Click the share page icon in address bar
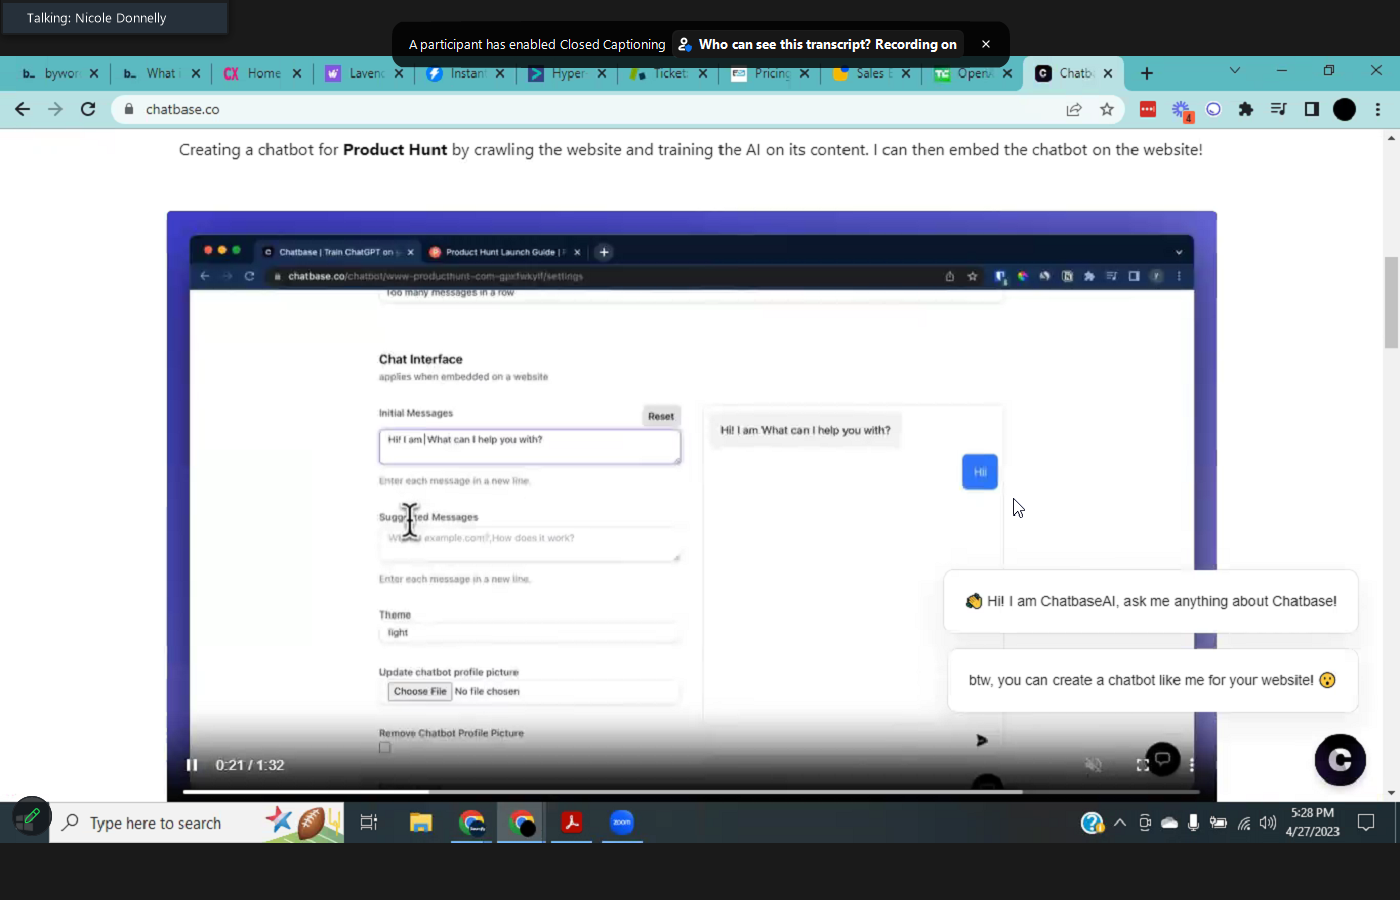 pos(1074,110)
